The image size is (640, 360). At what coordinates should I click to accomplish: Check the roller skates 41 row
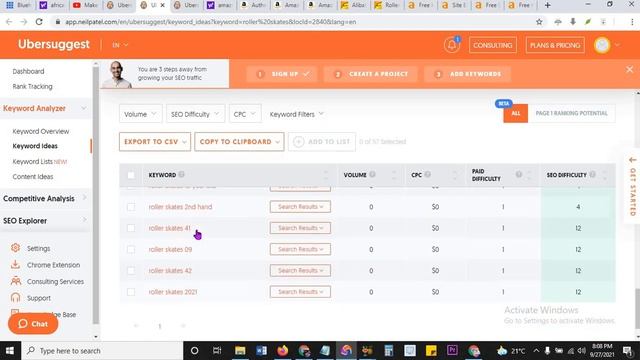[x=131, y=228]
